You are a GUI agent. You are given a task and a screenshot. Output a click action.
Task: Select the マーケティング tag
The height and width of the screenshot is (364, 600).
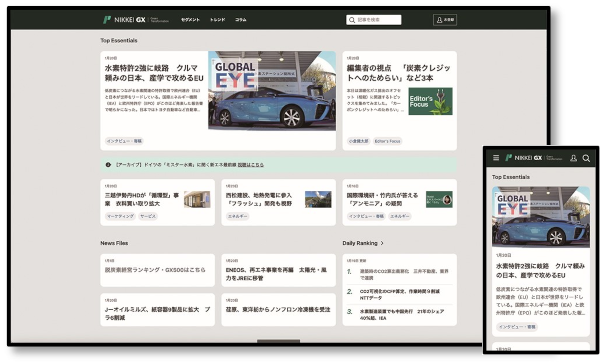coord(121,216)
